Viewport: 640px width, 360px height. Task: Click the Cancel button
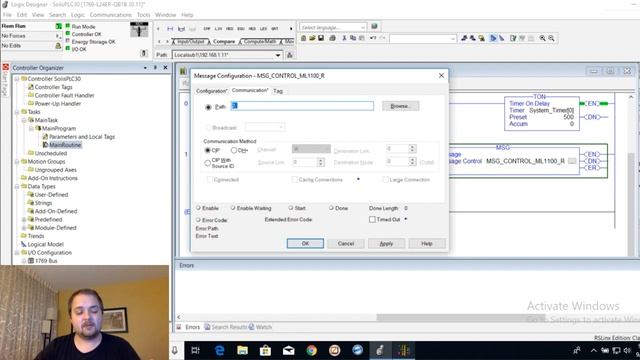[x=346, y=243]
